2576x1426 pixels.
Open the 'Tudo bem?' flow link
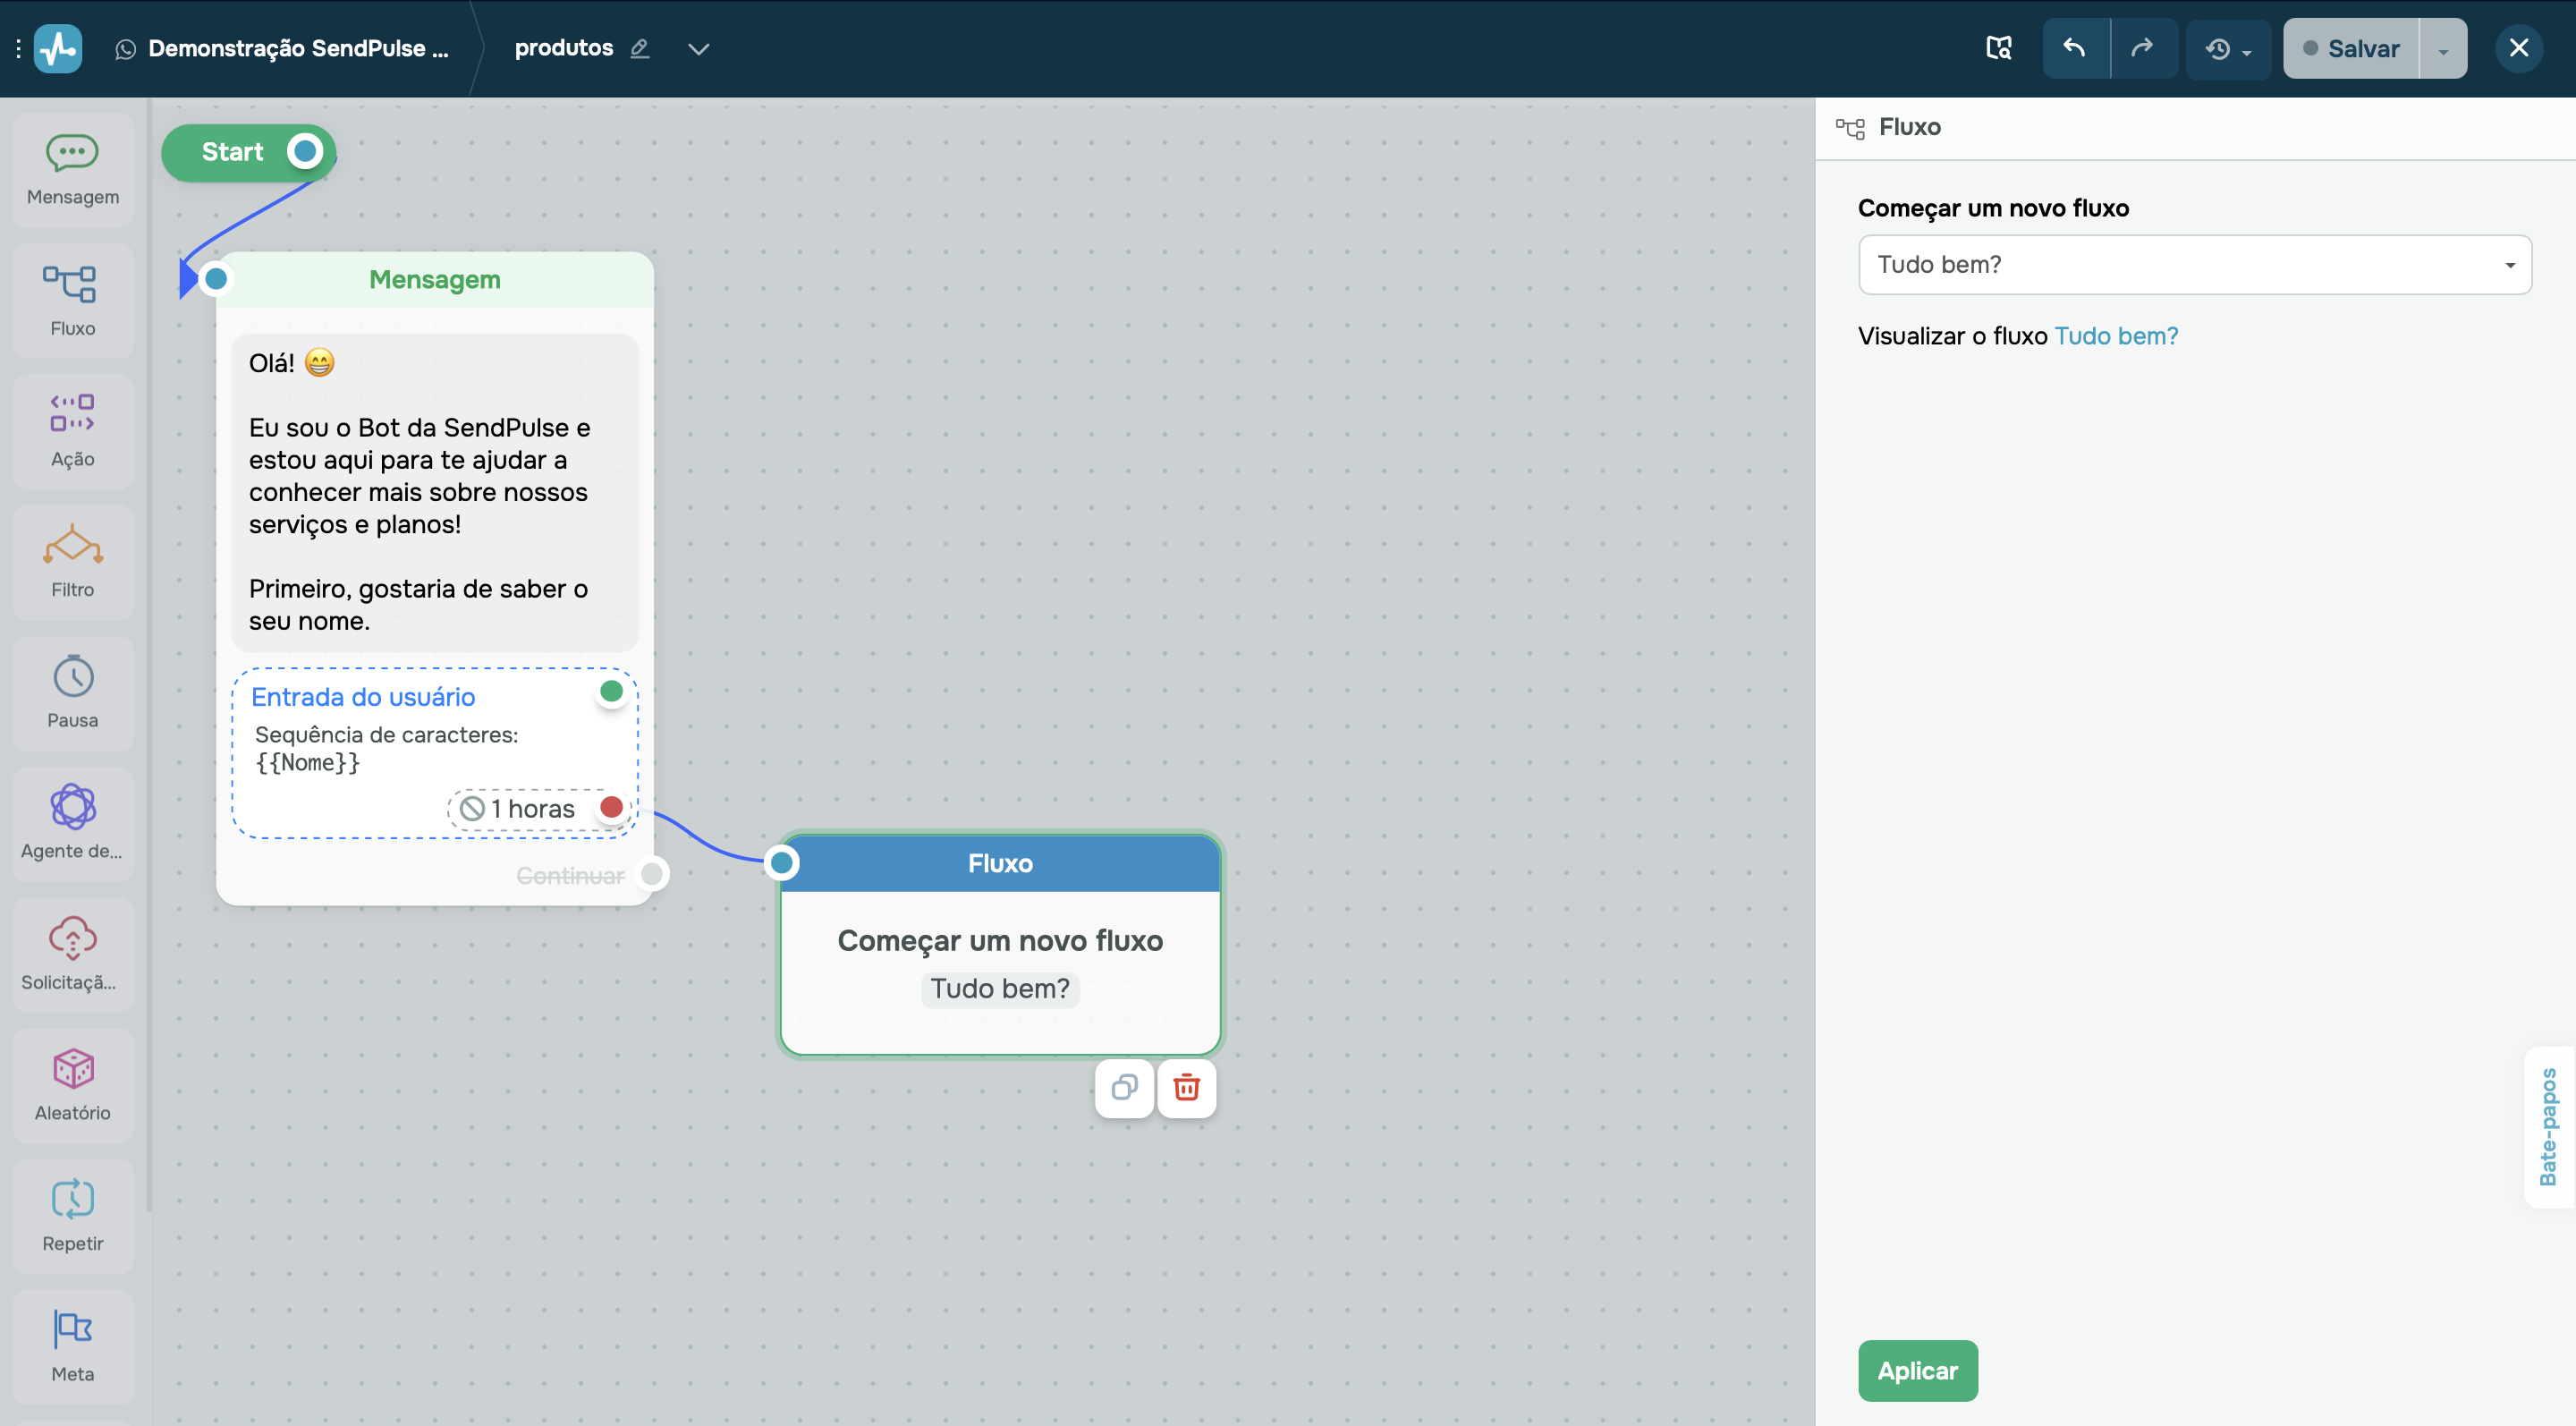(x=2116, y=336)
